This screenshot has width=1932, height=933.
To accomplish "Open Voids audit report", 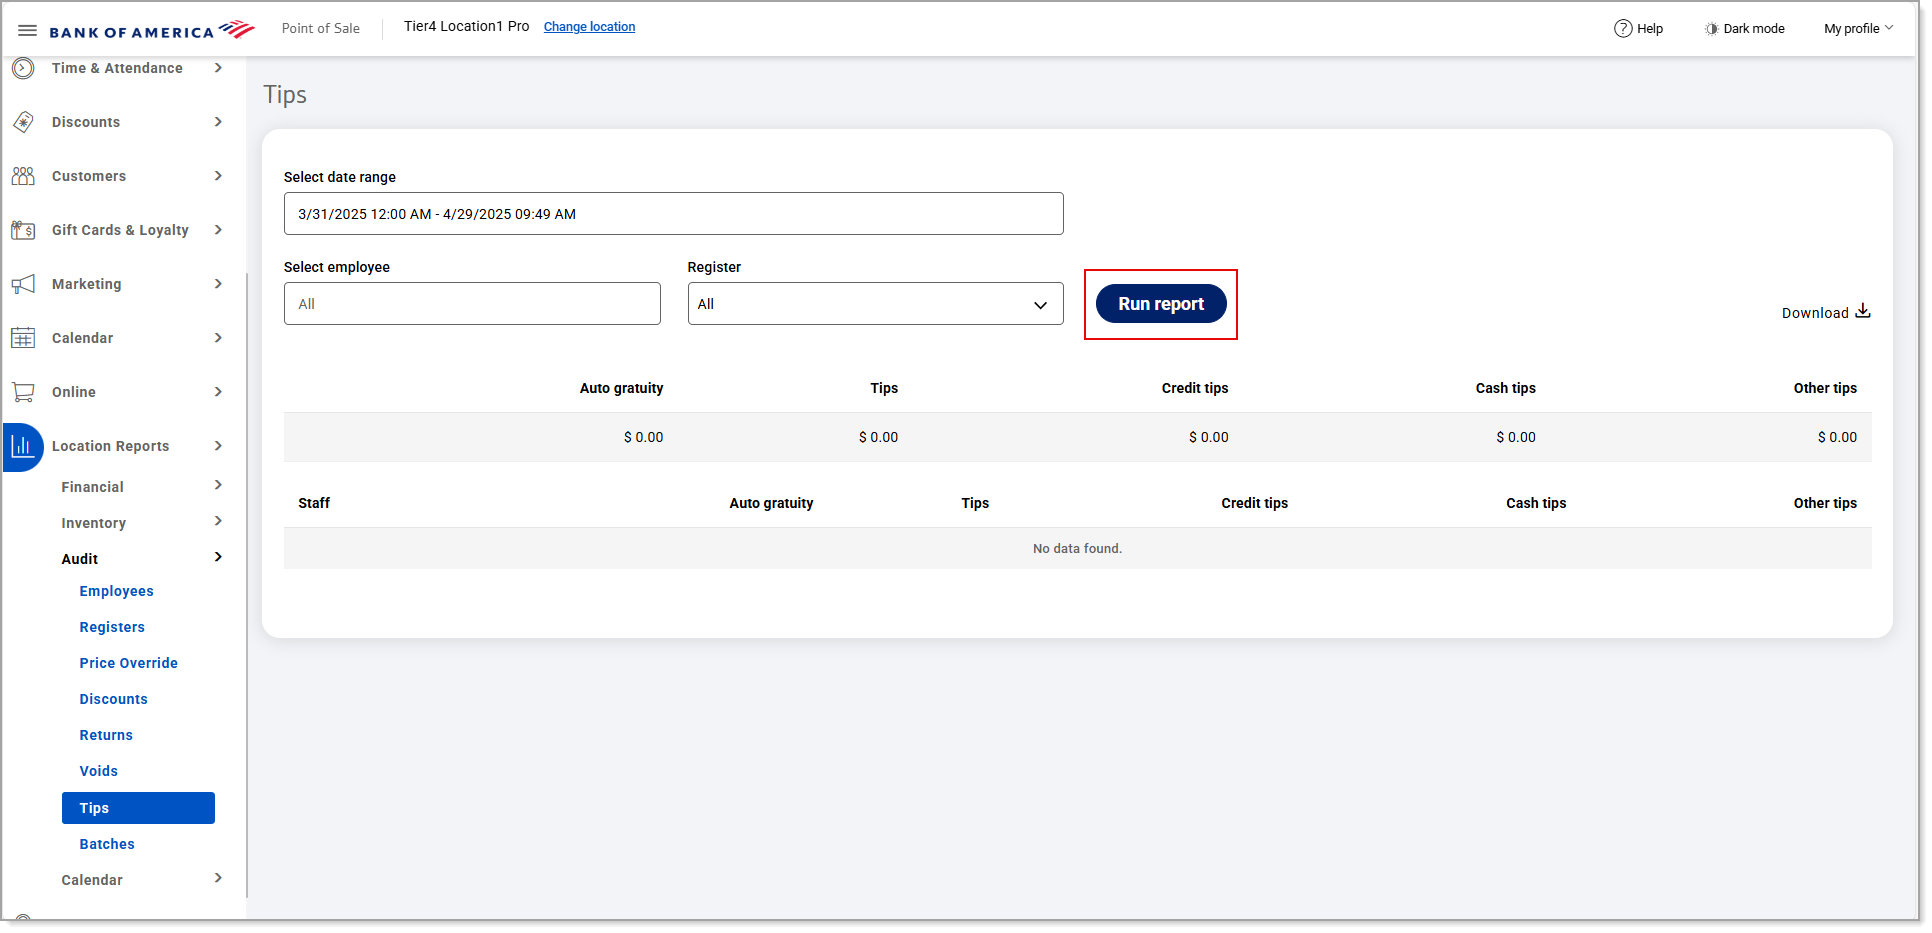I will click(x=99, y=771).
